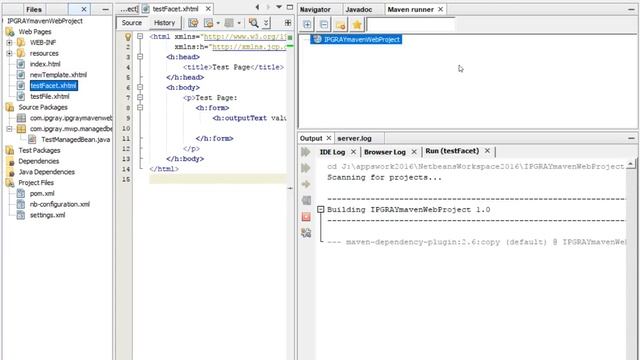The image size is (640, 360).
Task: Open TestManagedBean.java file
Action: [x=76, y=140]
